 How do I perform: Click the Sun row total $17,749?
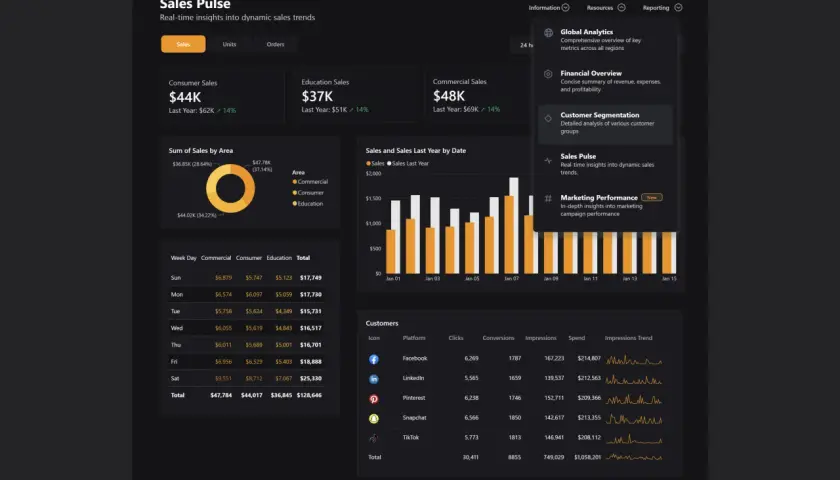311,278
